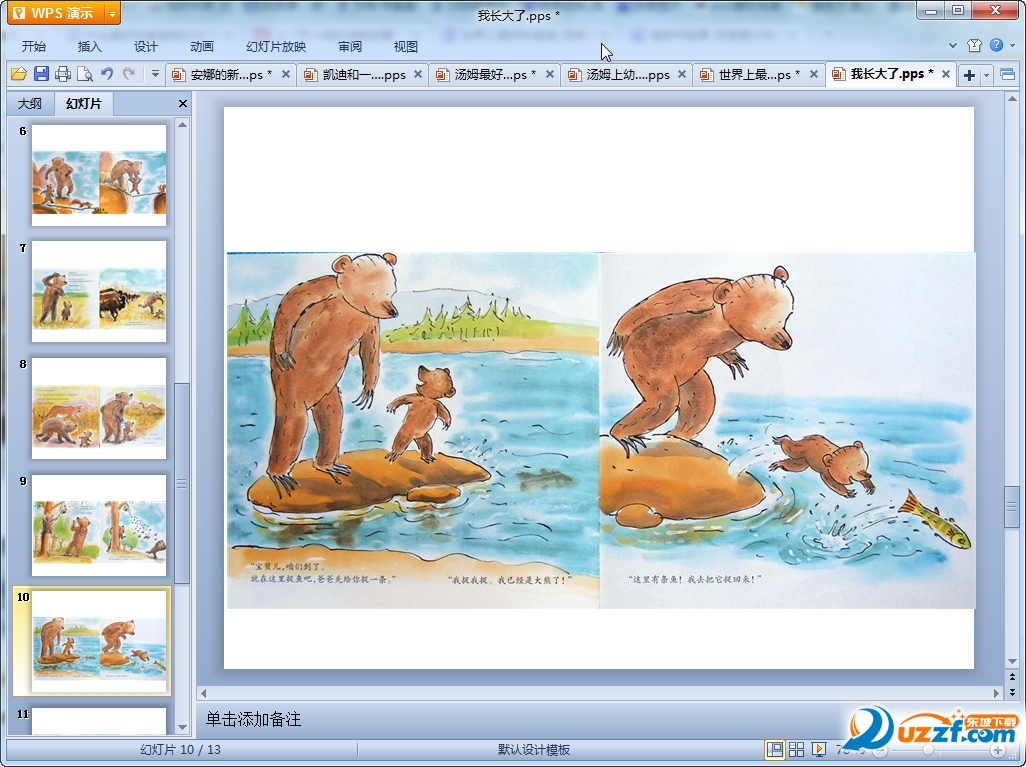The height and width of the screenshot is (767, 1026).
Task: Select slide 6 thumbnail
Action: pos(99,175)
